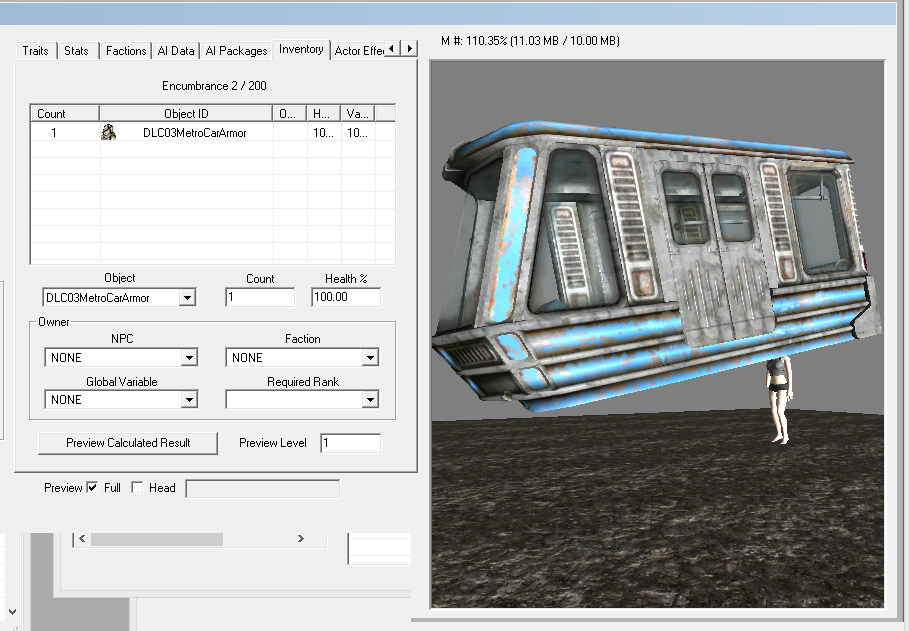
Task: Open the Stats tab
Action: [76, 50]
